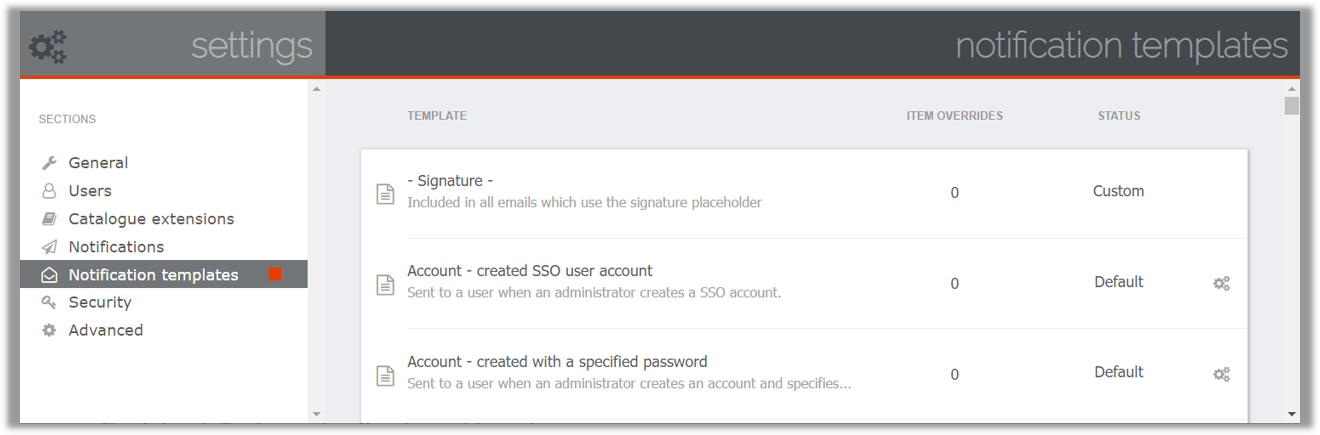The height and width of the screenshot is (435, 1320).
Task: Open gear options for SSO user account template
Action: tap(1221, 283)
